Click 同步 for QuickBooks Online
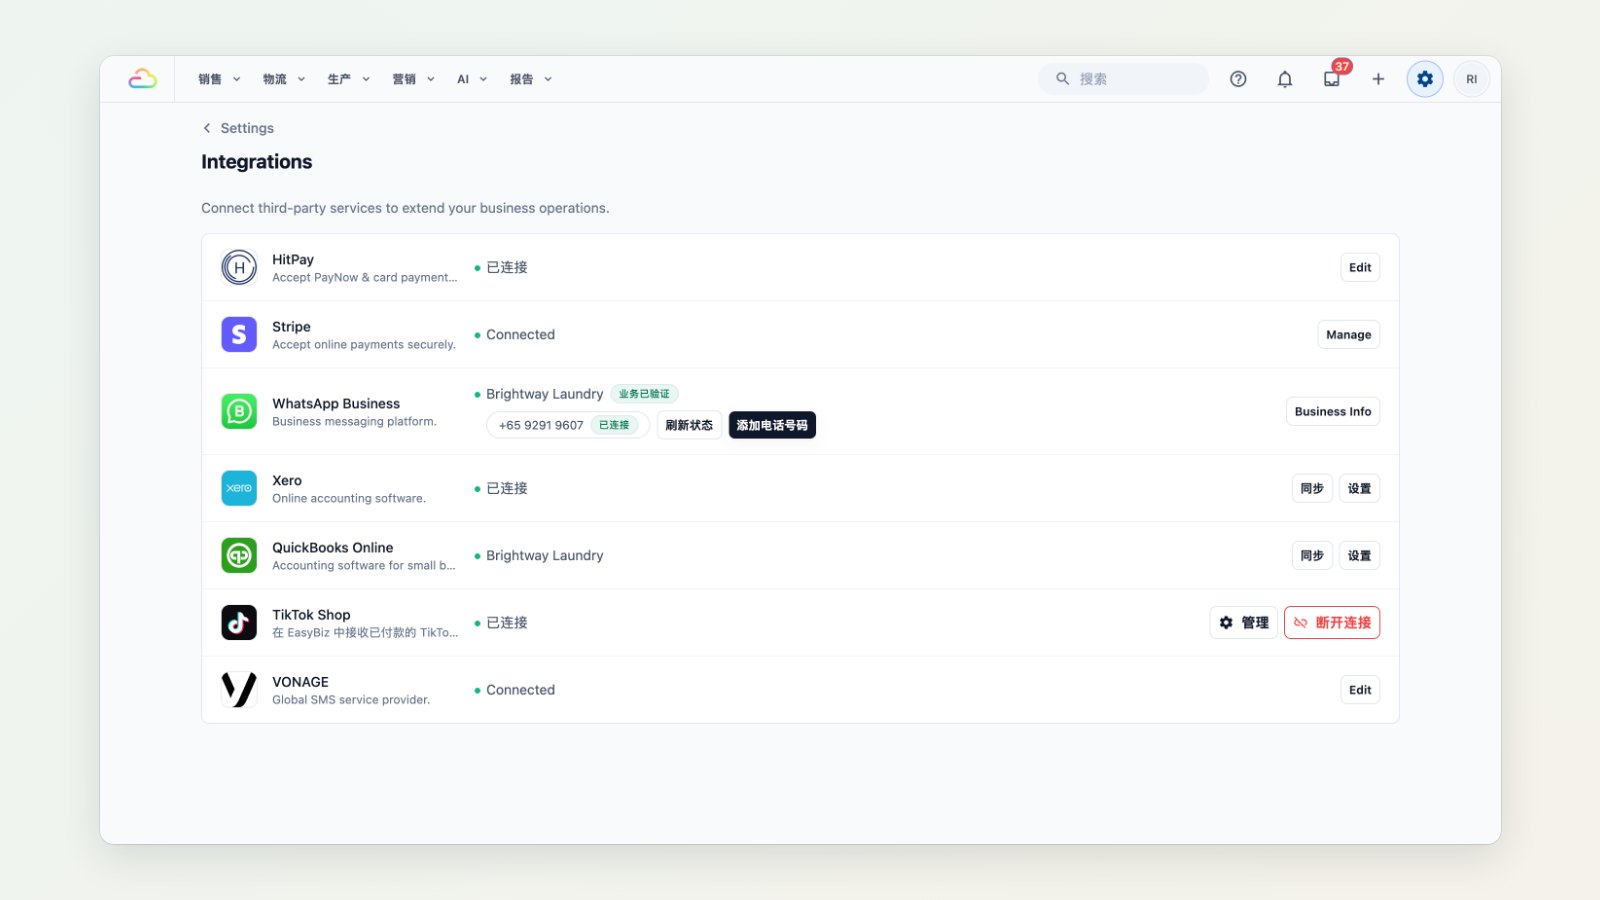Image resolution: width=1600 pixels, height=900 pixels. 1312,555
